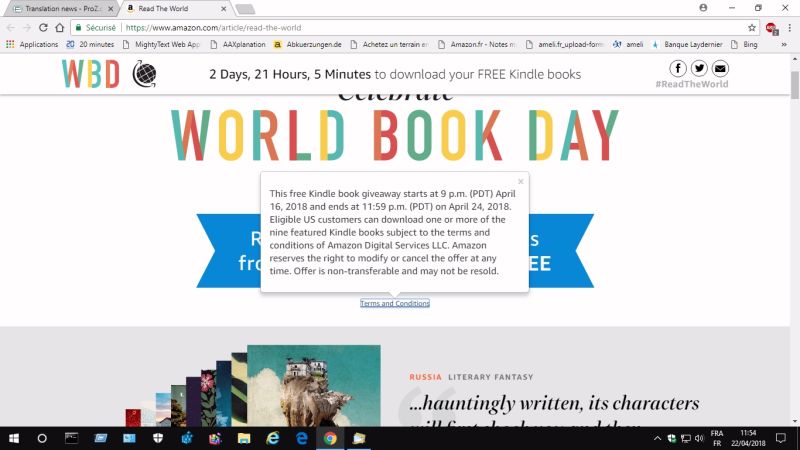
Task: Close the Translation news tab
Action: 110,9
